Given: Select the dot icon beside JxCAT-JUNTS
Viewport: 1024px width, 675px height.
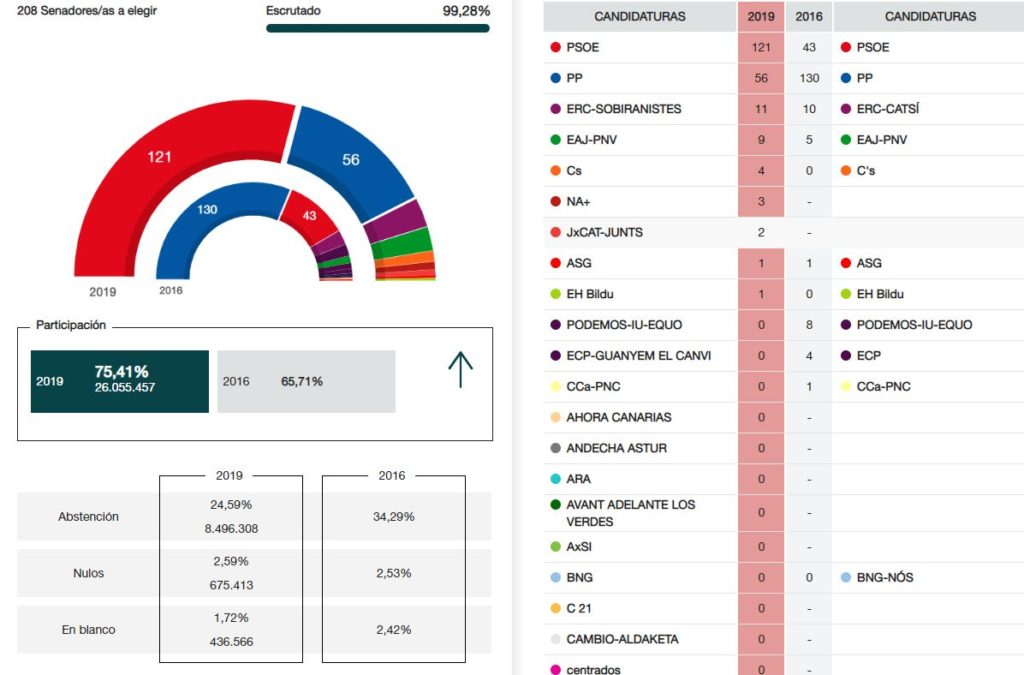Looking at the screenshot, I should tap(555, 233).
